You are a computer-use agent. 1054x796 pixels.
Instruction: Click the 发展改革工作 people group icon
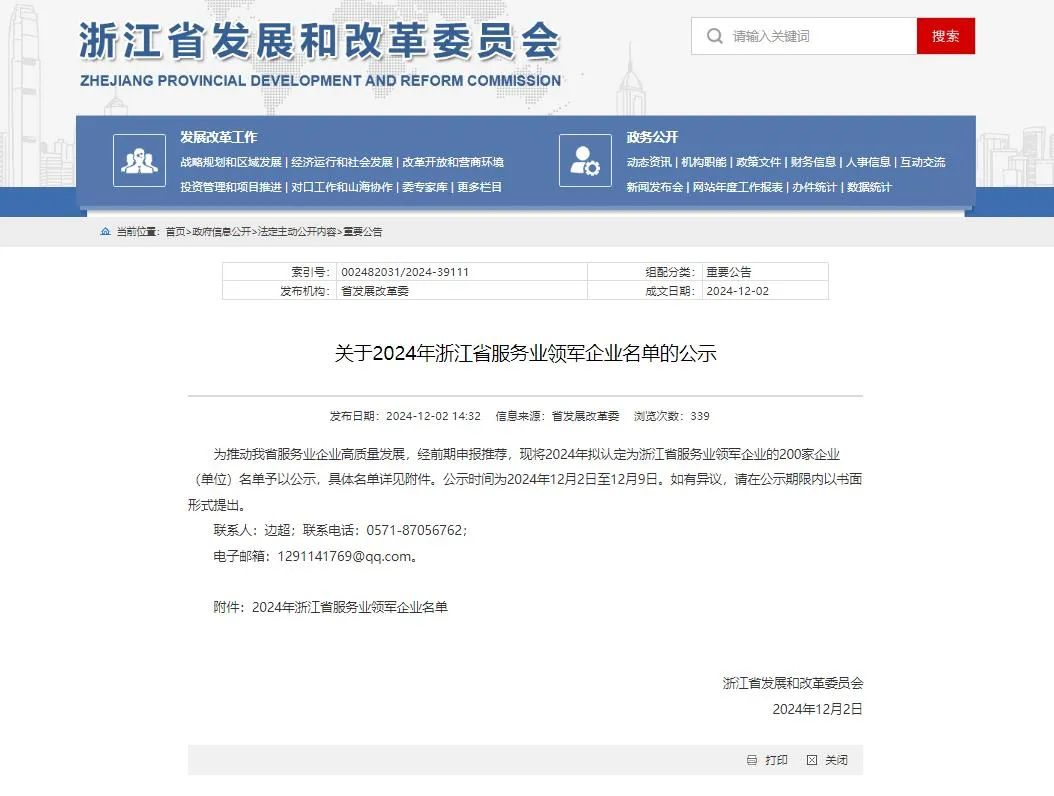point(139,160)
